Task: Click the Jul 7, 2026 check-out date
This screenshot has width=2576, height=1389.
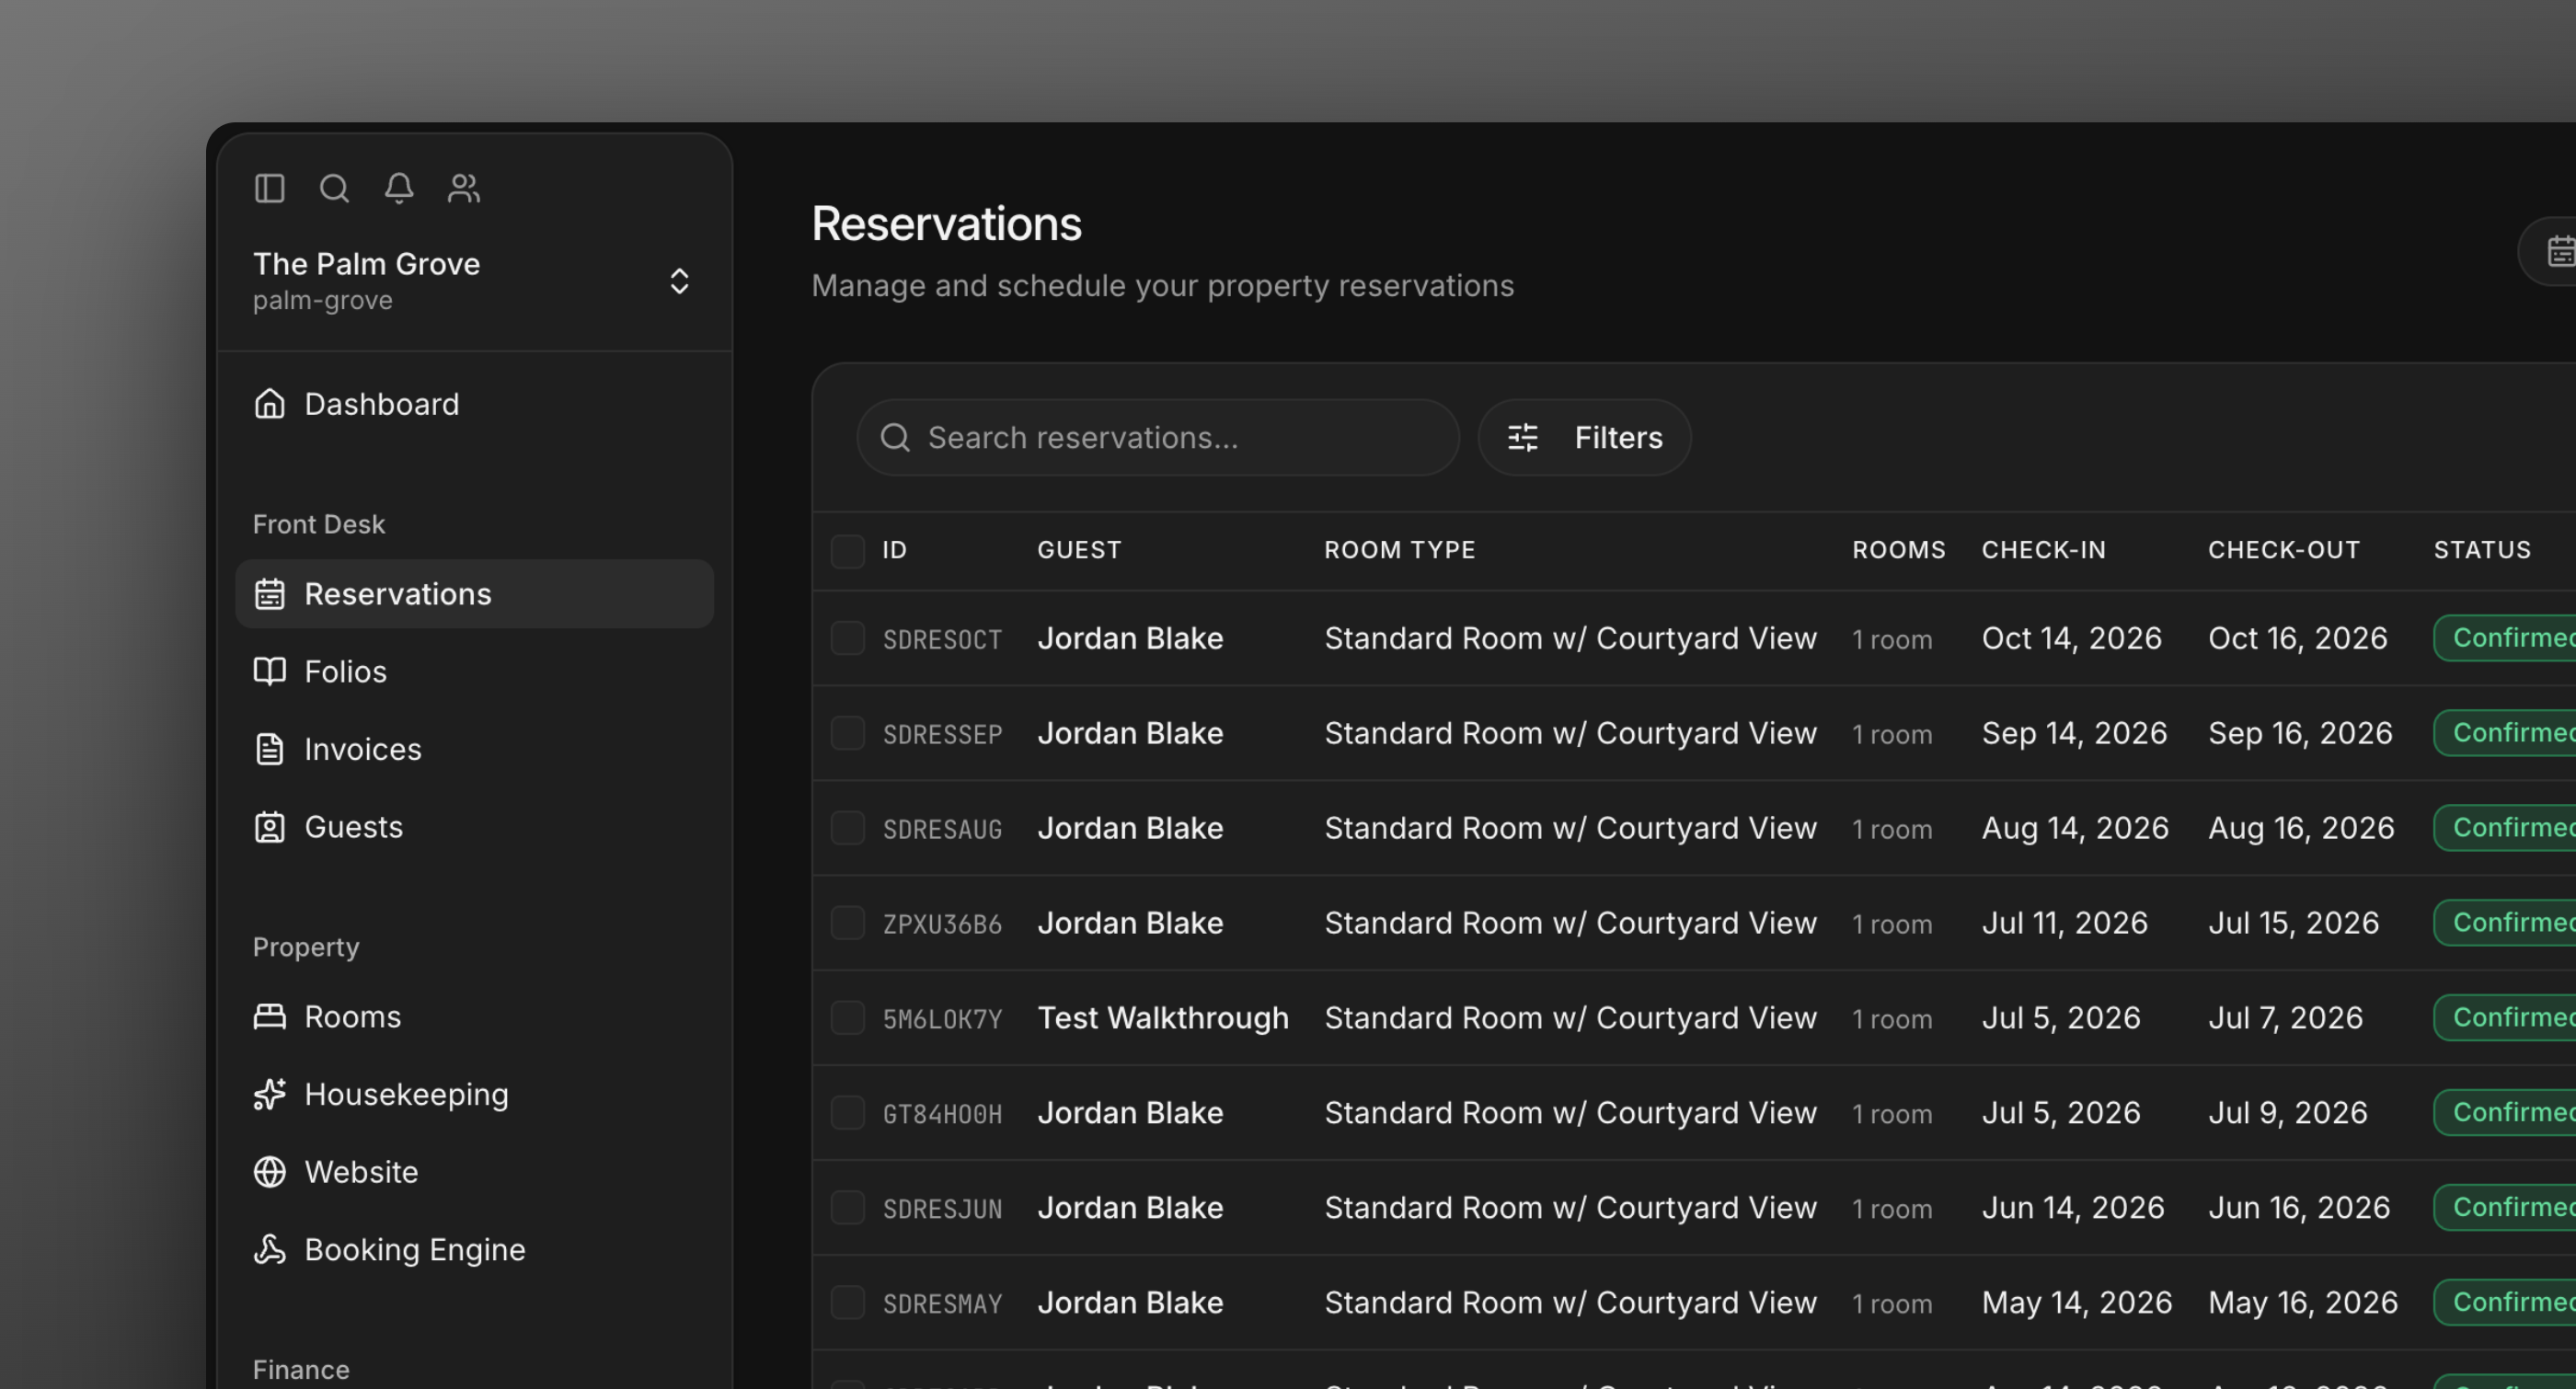Action: pyautogui.click(x=2285, y=1018)
